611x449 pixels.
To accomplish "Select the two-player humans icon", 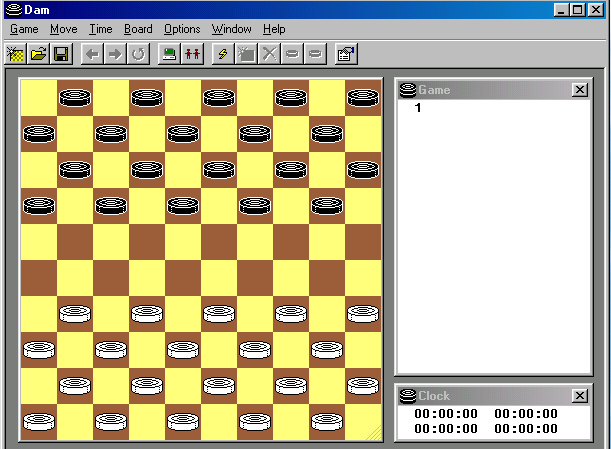I will [x=192, y=54].
